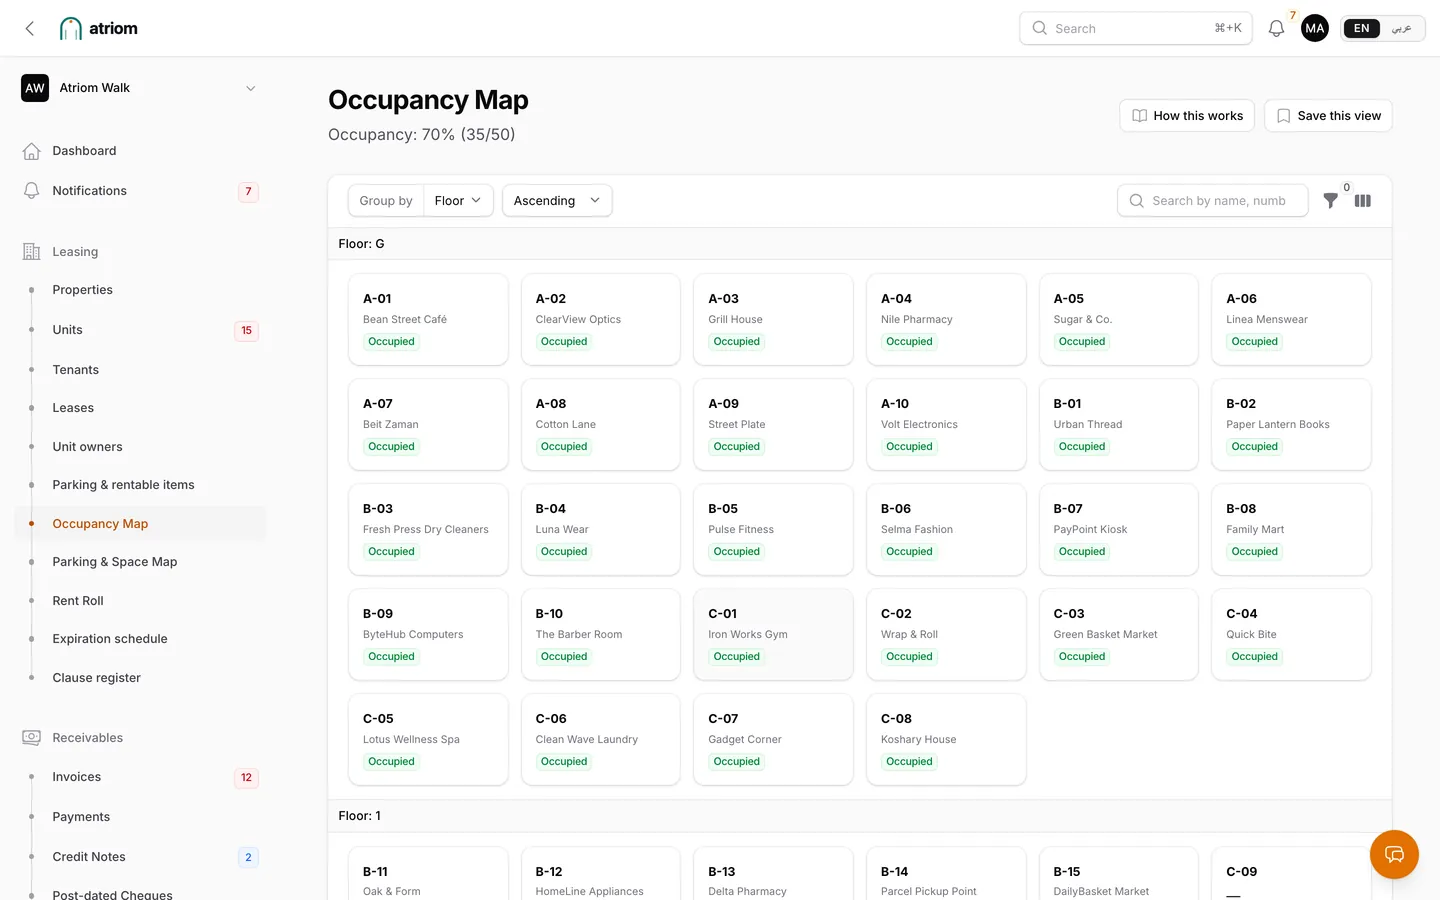Open unit C-07 Gadget Corner card
The width and height of the screenshot is (1440, 900).
tap(773, 739)
